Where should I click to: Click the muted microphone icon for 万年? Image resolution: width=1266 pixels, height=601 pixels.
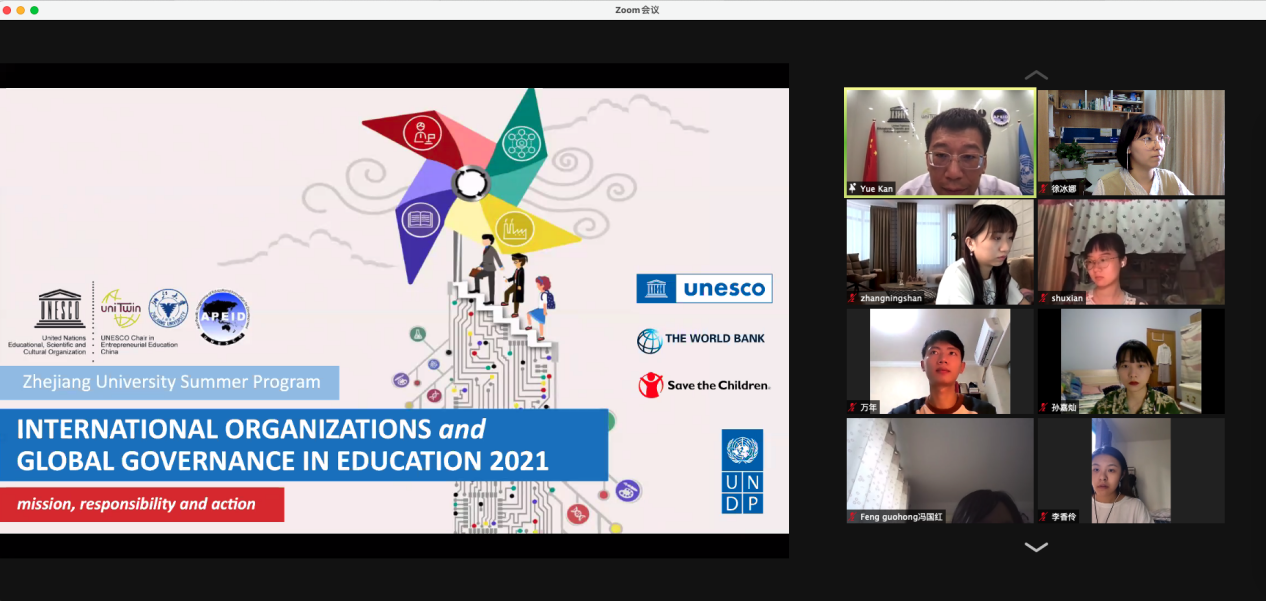click(x=853, y=407)
